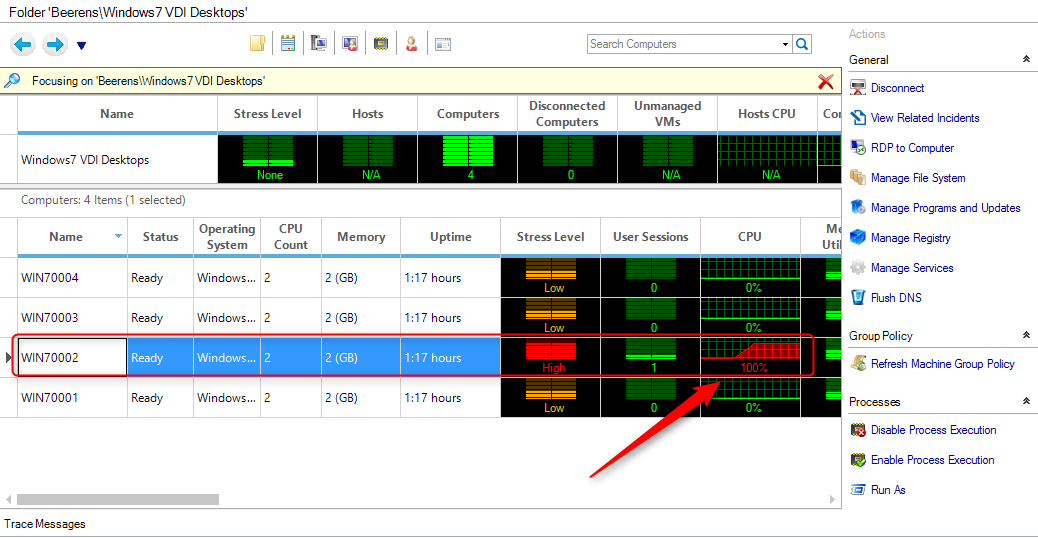This screenshot has height=538, width=1038.
Task: Click the Search Computers input field
Action: coord(683,44)
